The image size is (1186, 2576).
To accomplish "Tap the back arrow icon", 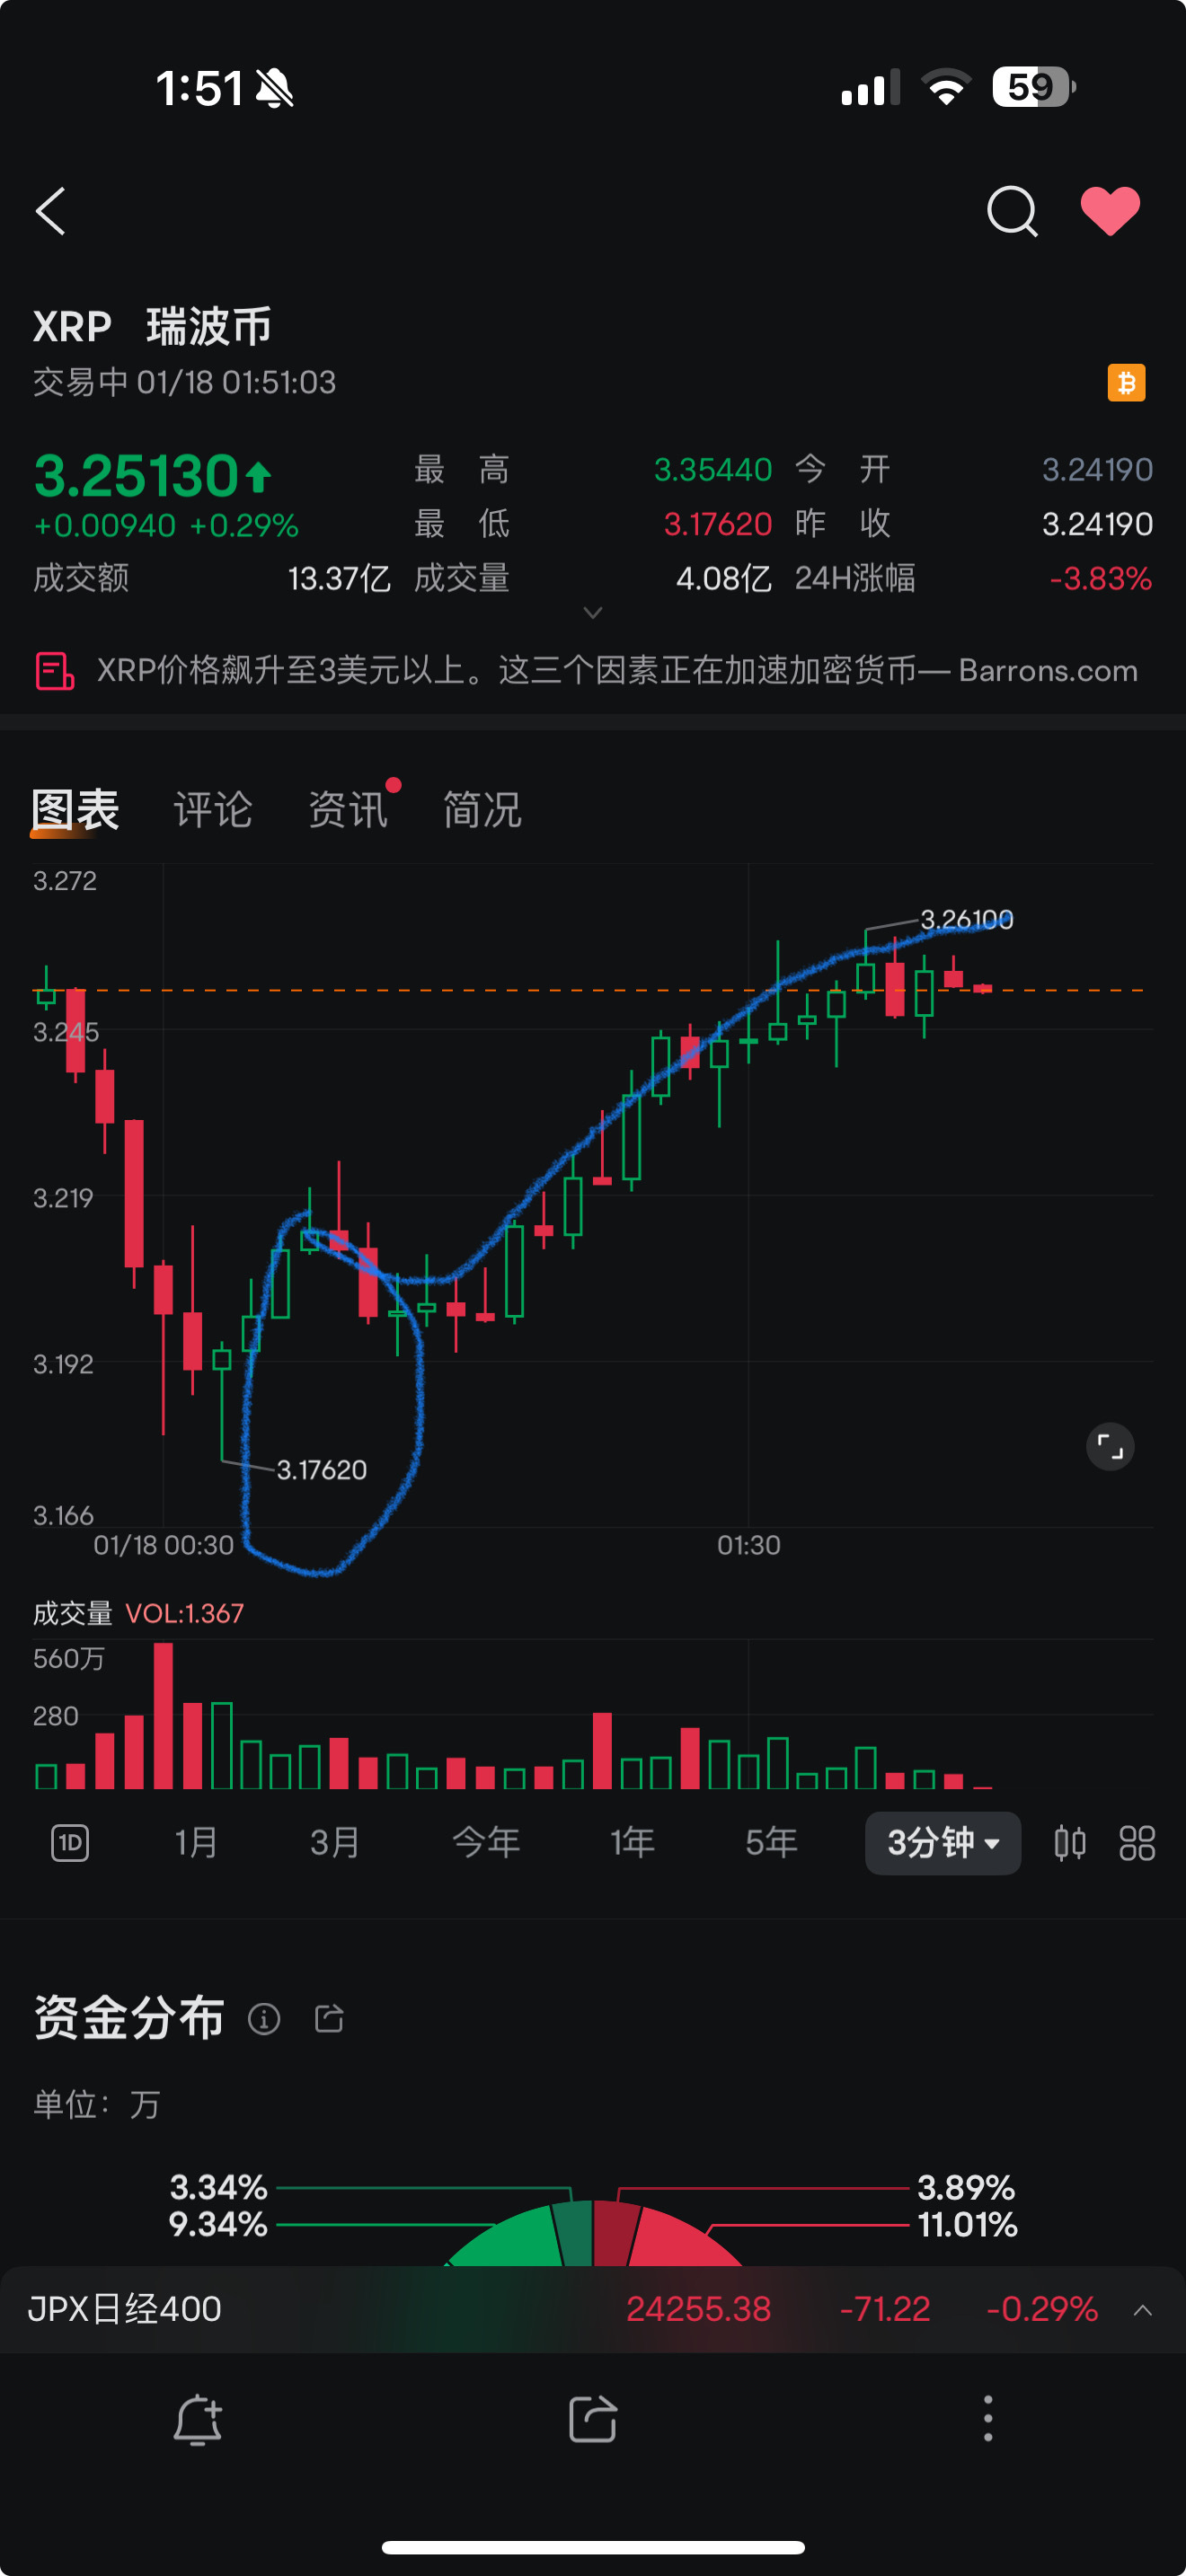I will point(50,211).
